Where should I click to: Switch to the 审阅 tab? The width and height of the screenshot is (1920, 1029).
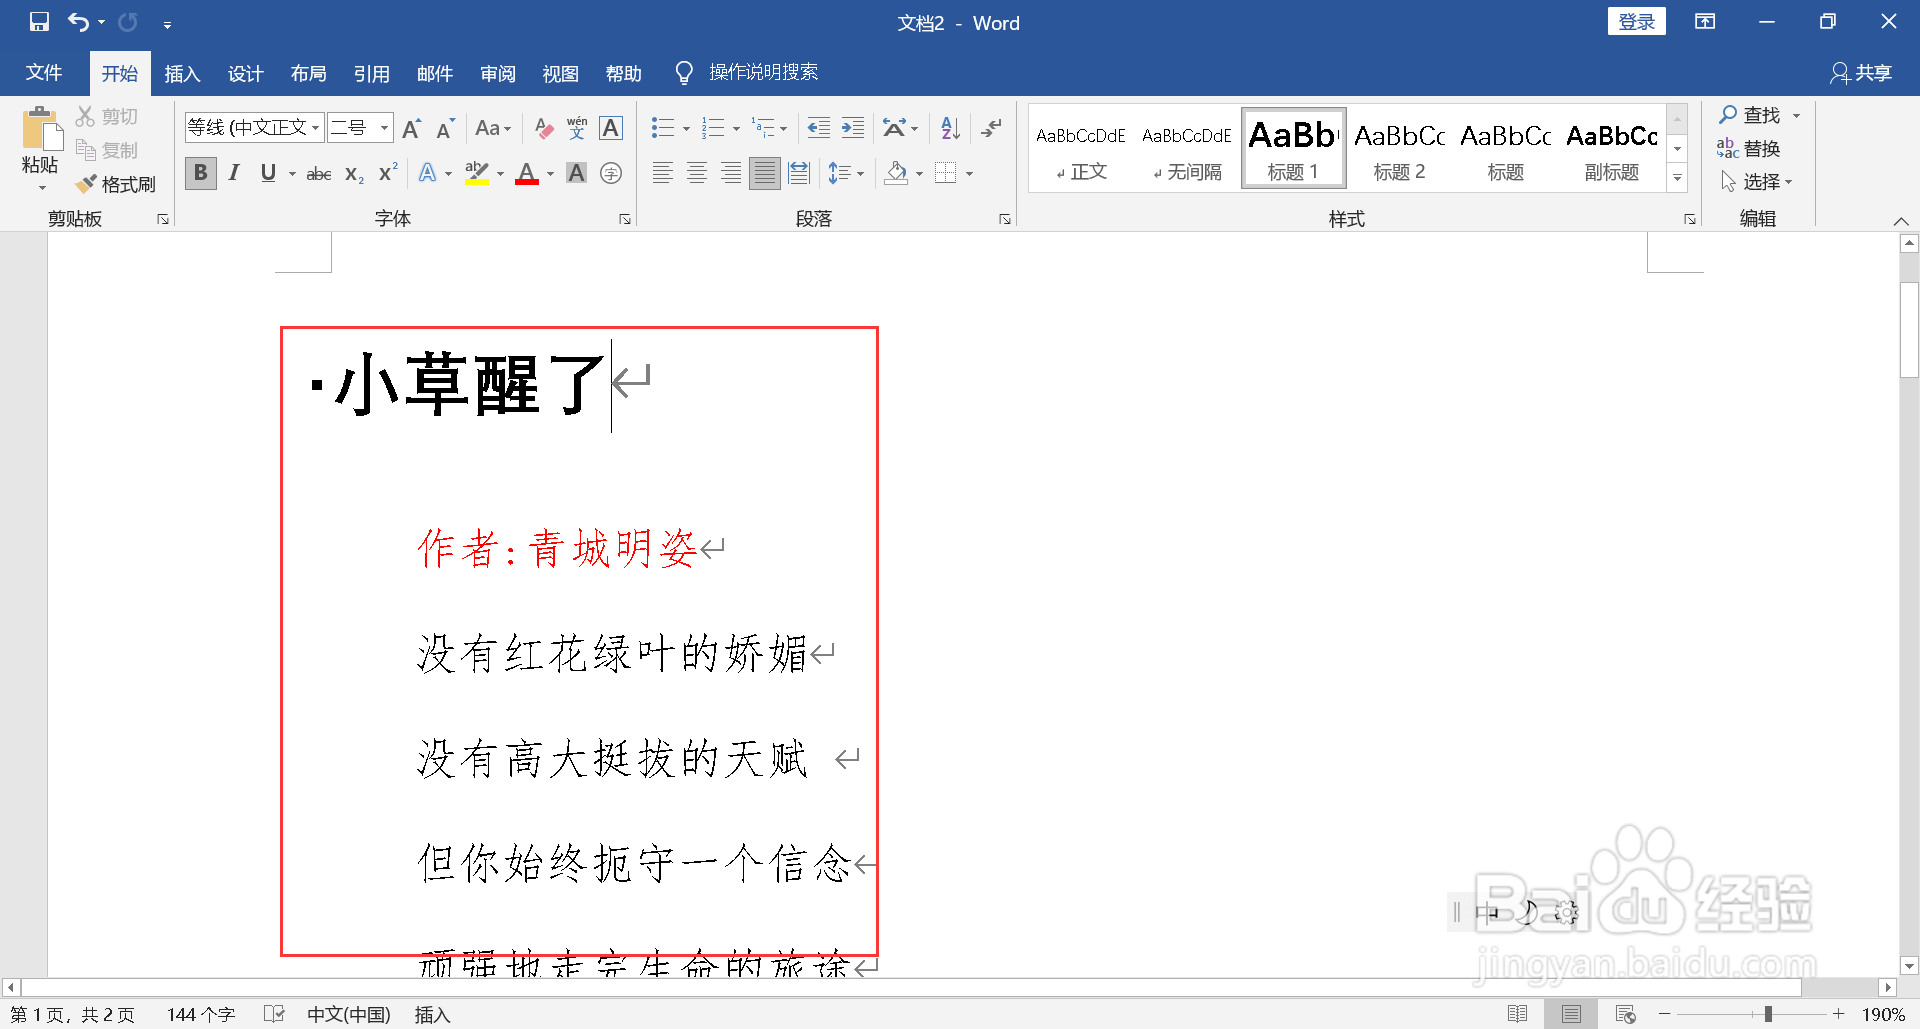tap(497, 73)
